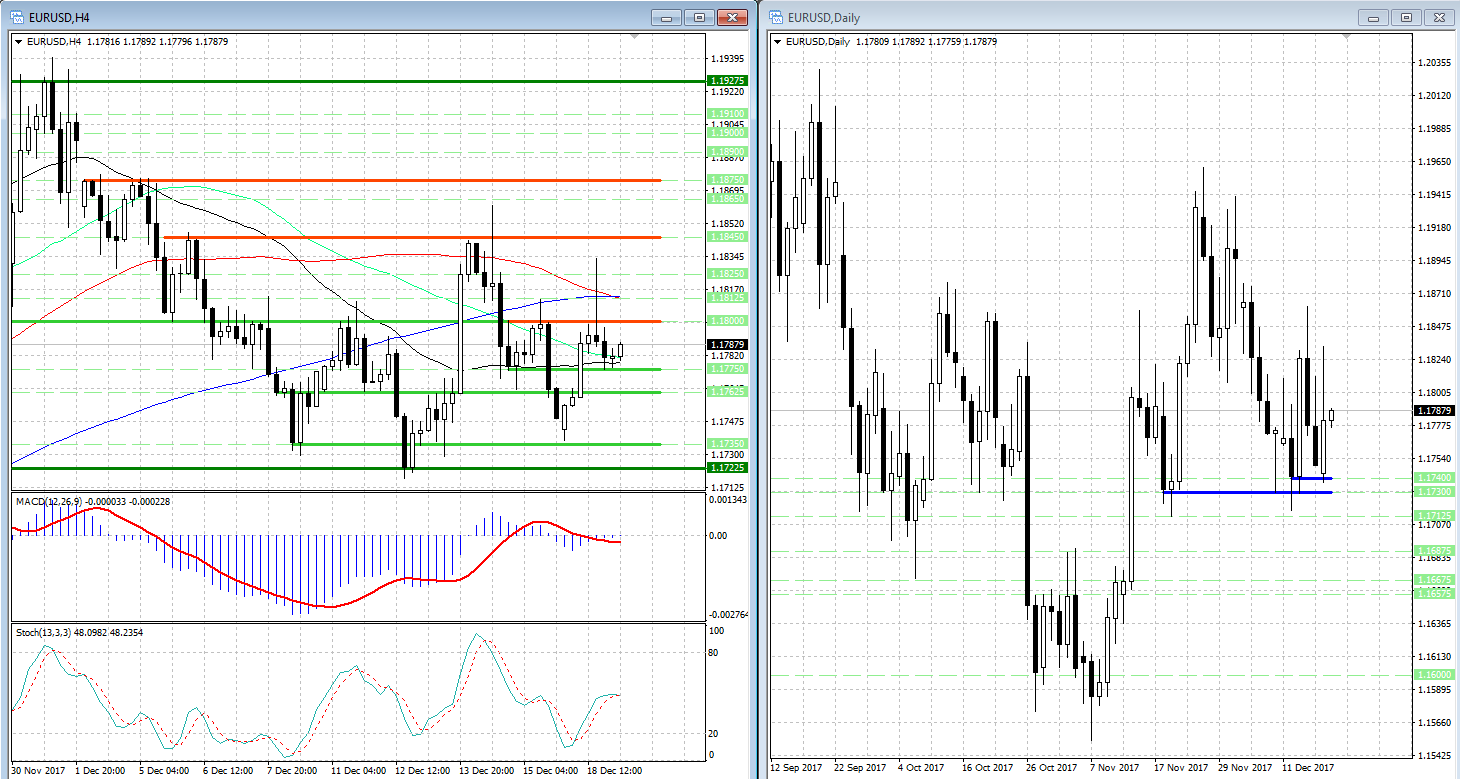Click the chart shift triangle on H4 chart
The height and width of the screenshot is (779, 1460).
point(633,38)
